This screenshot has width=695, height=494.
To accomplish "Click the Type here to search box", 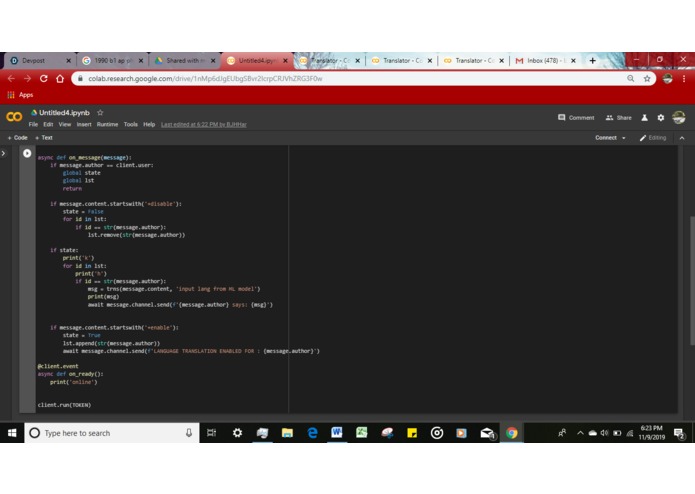I will point(112,433).
